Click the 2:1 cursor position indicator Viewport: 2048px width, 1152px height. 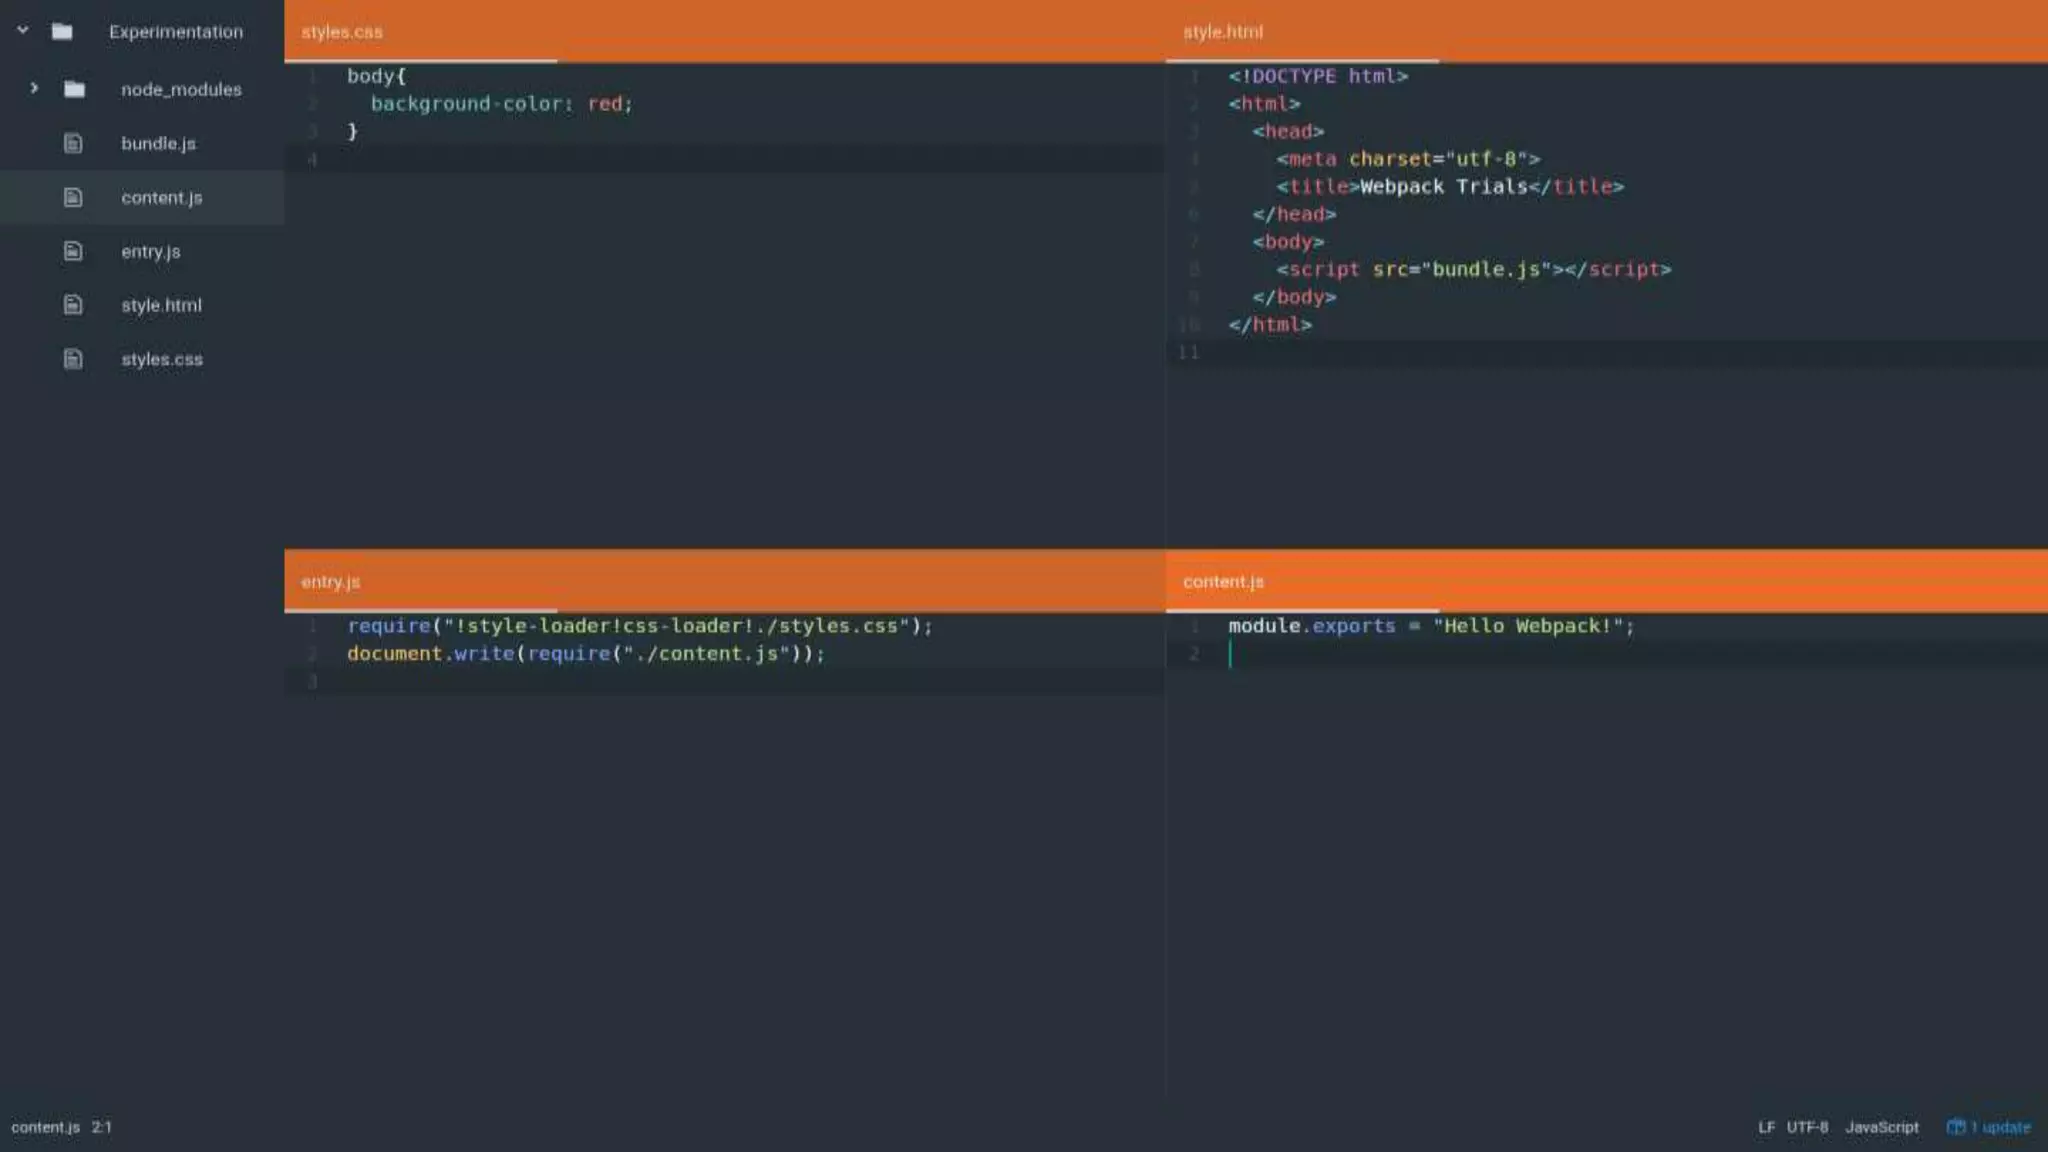102,1127
